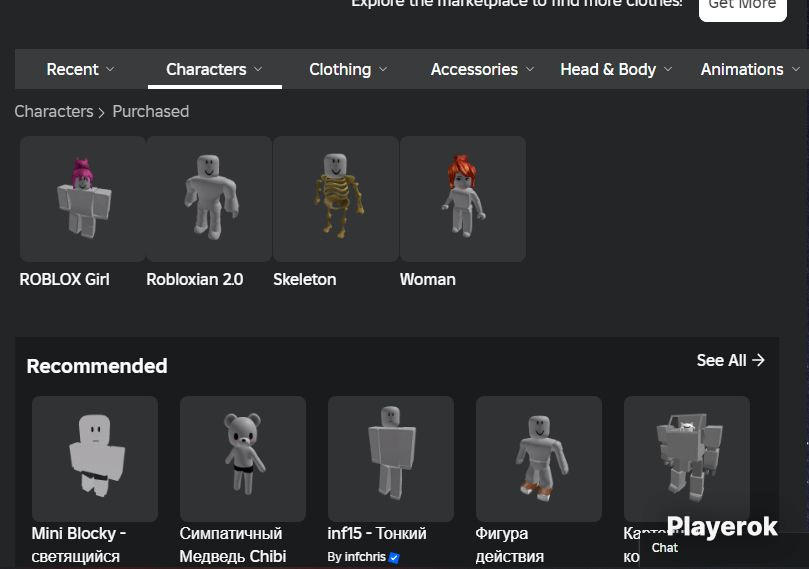Image resolution: width=809 pixels, height=569 pixels.
Task: Open the Фигура действия recommended thumbnail
Action: [539, 459]
